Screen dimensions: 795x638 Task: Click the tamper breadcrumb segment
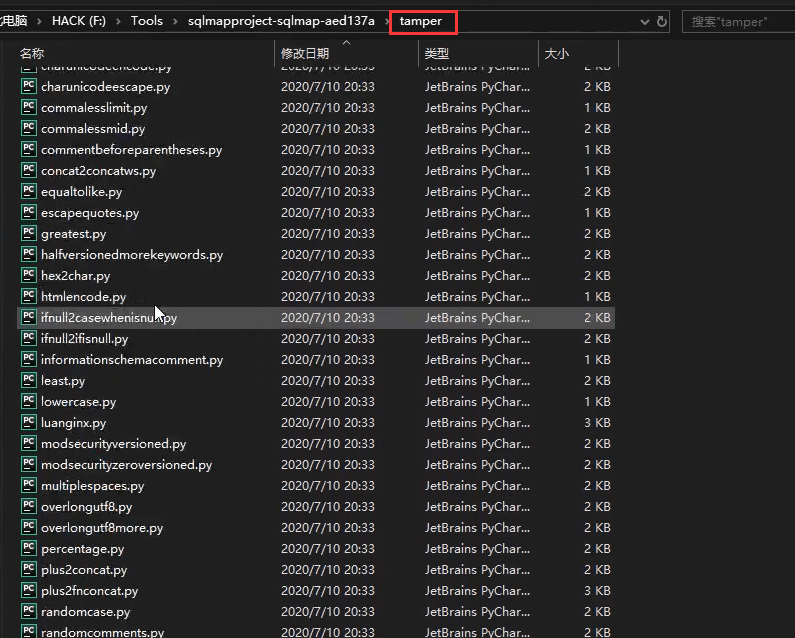click(420, 21)
